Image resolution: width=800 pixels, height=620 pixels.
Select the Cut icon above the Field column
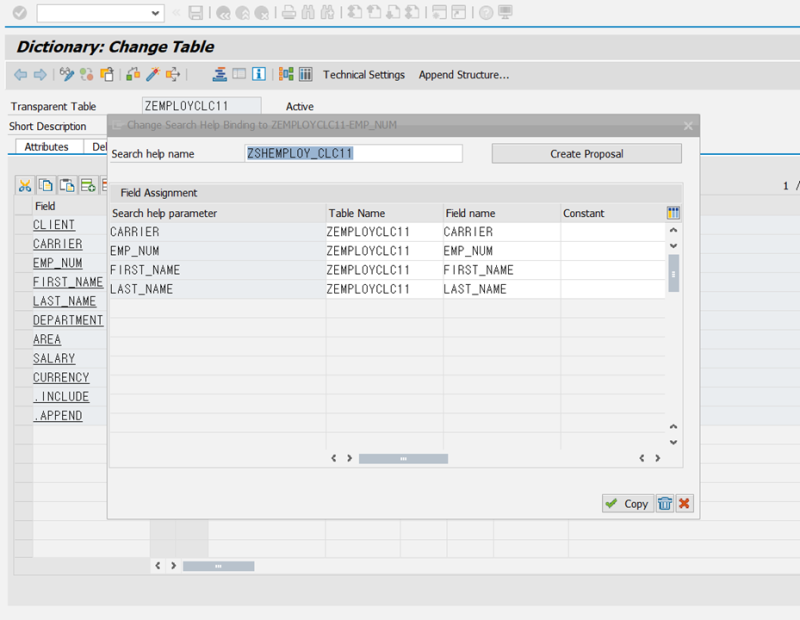24,185
